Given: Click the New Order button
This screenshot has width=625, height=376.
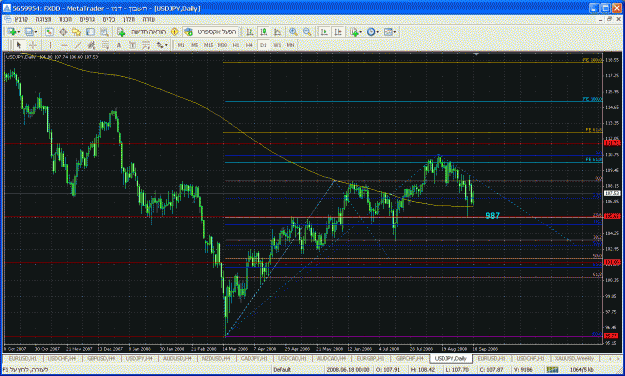Looking at the screenshot, I should click(142, 32).
